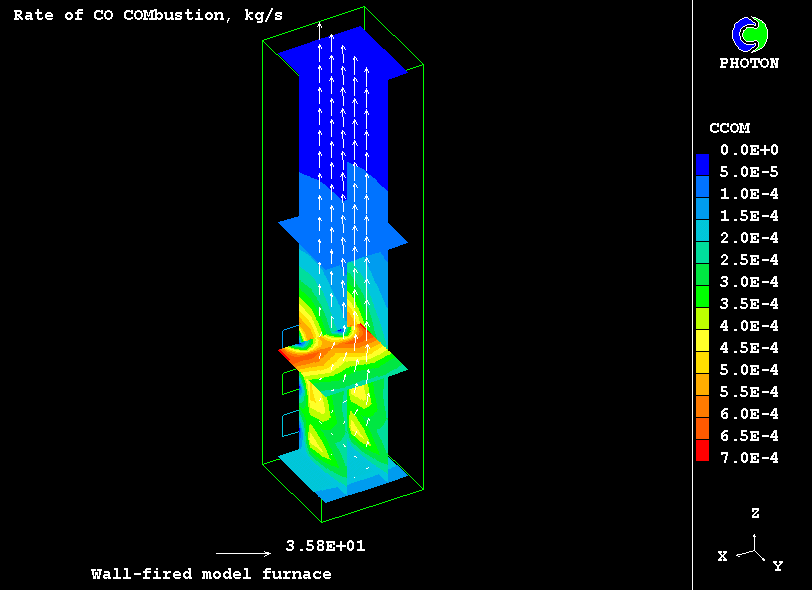The image size is (812, 590).
Task: Click the PHOTON logo icon
Action: point(749,35)
